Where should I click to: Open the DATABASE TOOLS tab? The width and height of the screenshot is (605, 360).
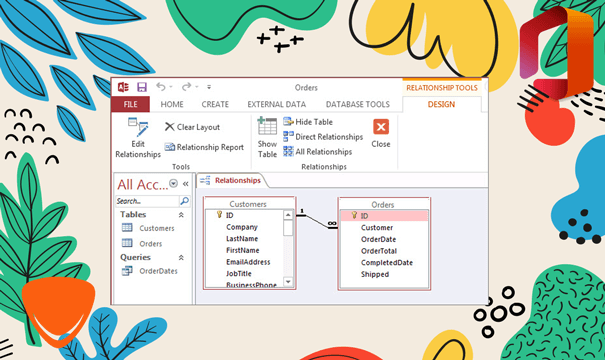click(358, 104)
